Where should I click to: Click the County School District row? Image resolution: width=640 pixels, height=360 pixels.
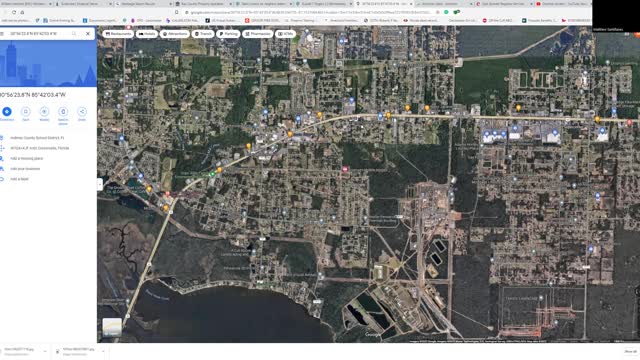(37, 138)
